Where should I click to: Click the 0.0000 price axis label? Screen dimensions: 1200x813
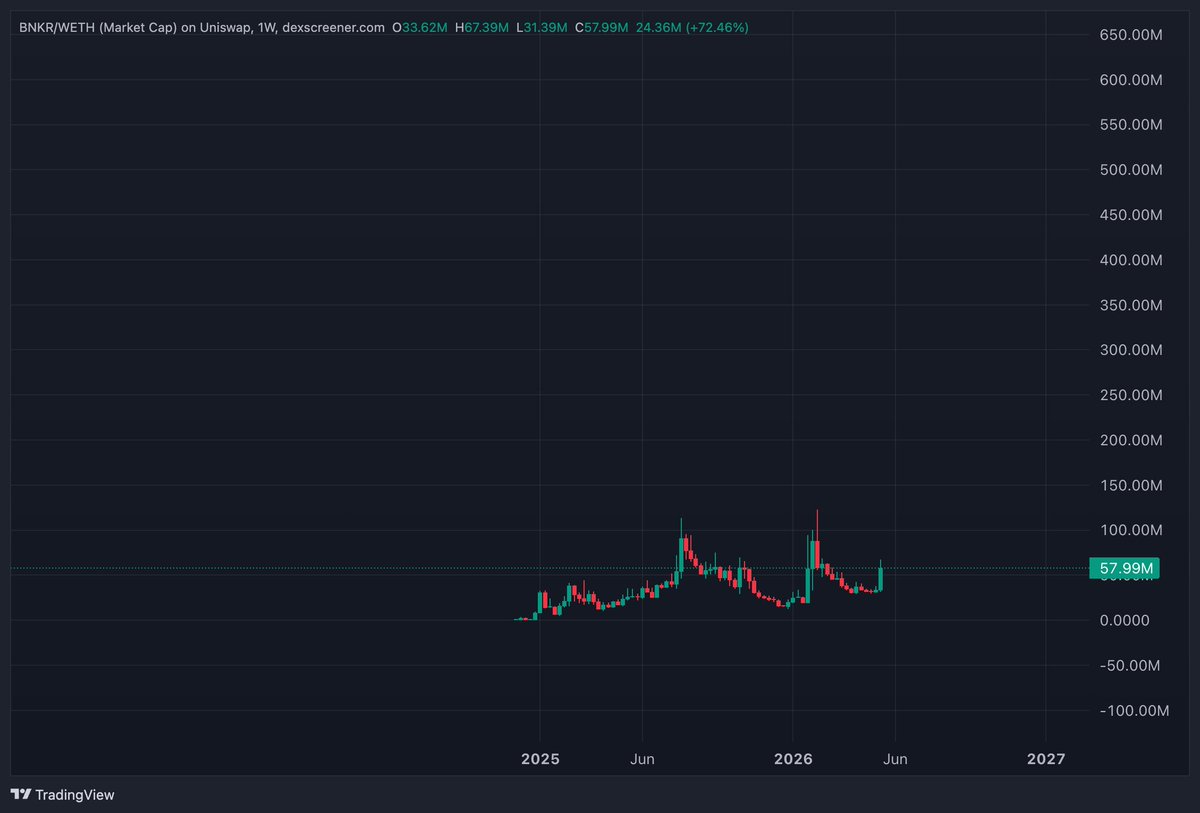pos(1124,620)
